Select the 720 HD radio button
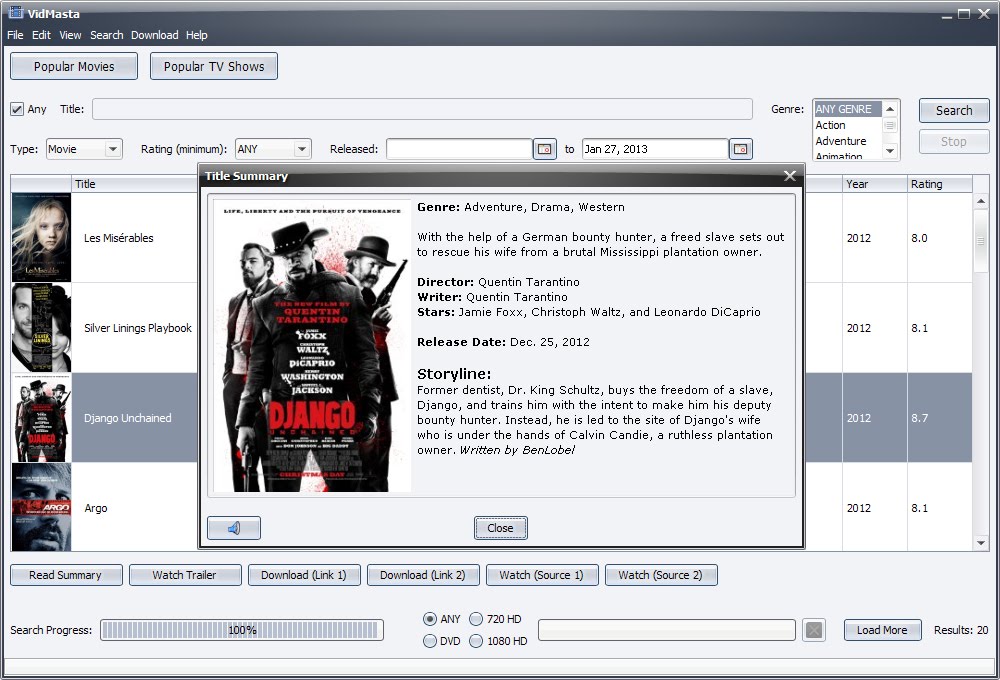This screenshot has height=680, width=1000. pyautogui.click(x=476, y=619)
